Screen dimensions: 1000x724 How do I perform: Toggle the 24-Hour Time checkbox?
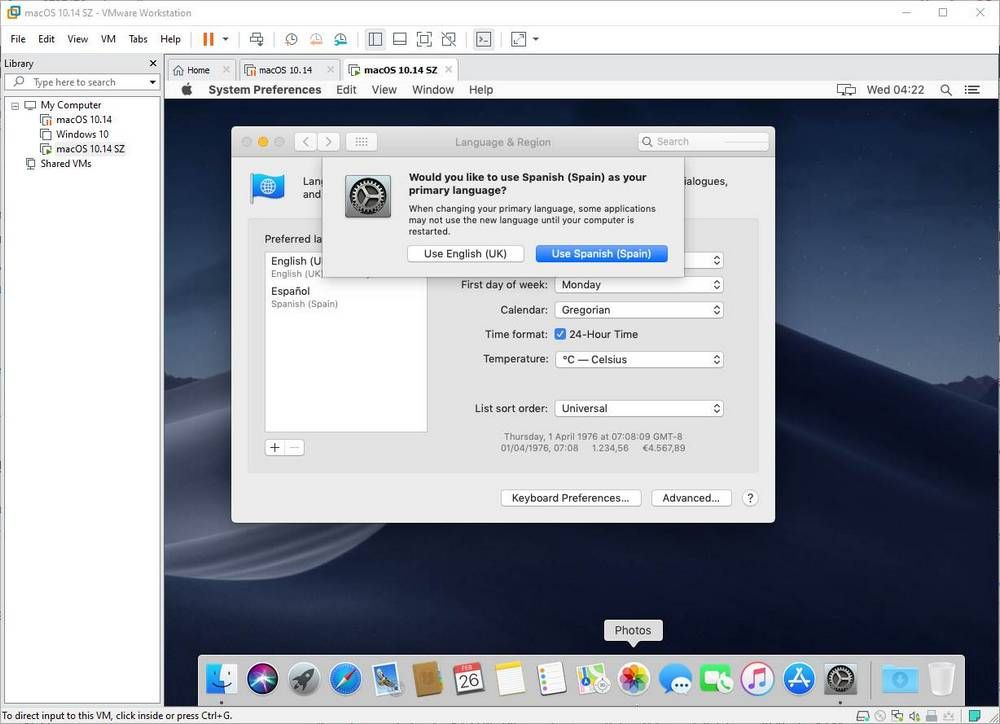(560, 334)
